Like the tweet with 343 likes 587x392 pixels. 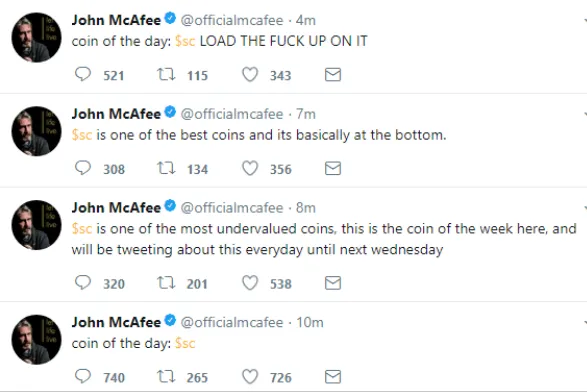[250, 74]
